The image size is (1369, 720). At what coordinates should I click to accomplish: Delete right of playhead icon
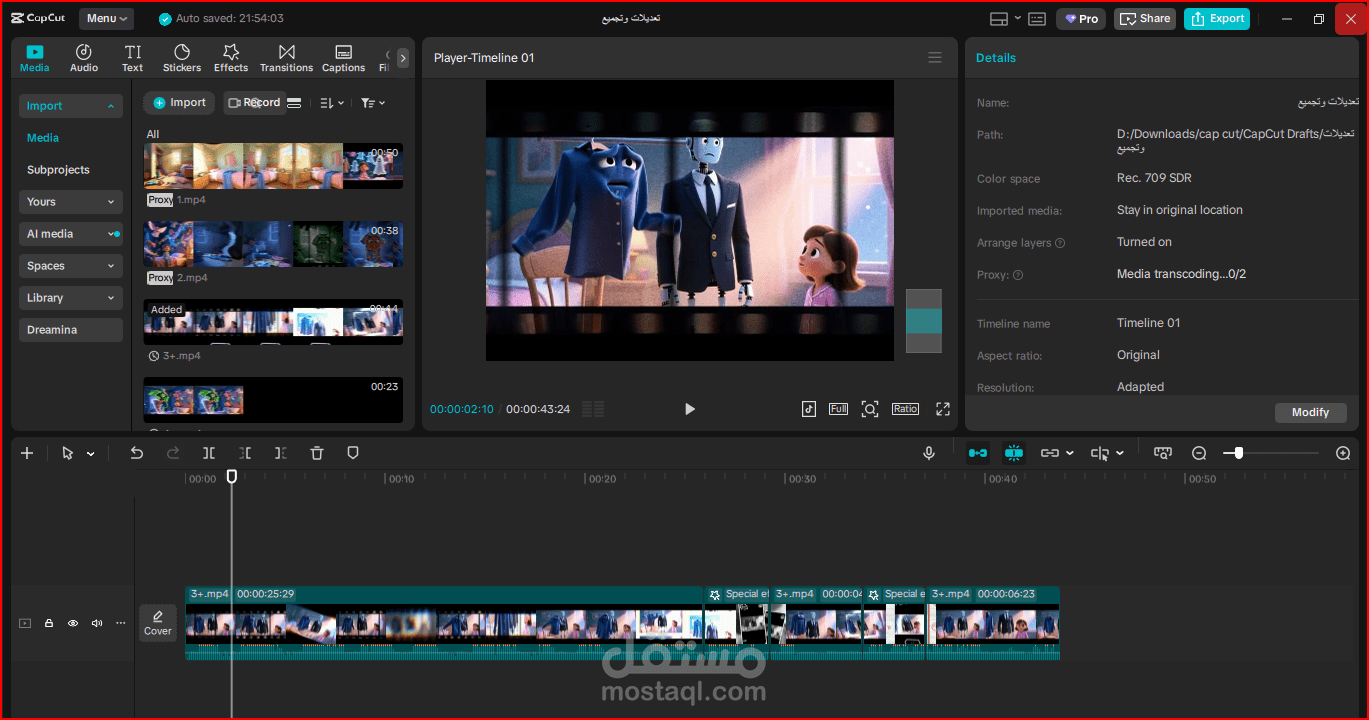click(x=281, y=453)
